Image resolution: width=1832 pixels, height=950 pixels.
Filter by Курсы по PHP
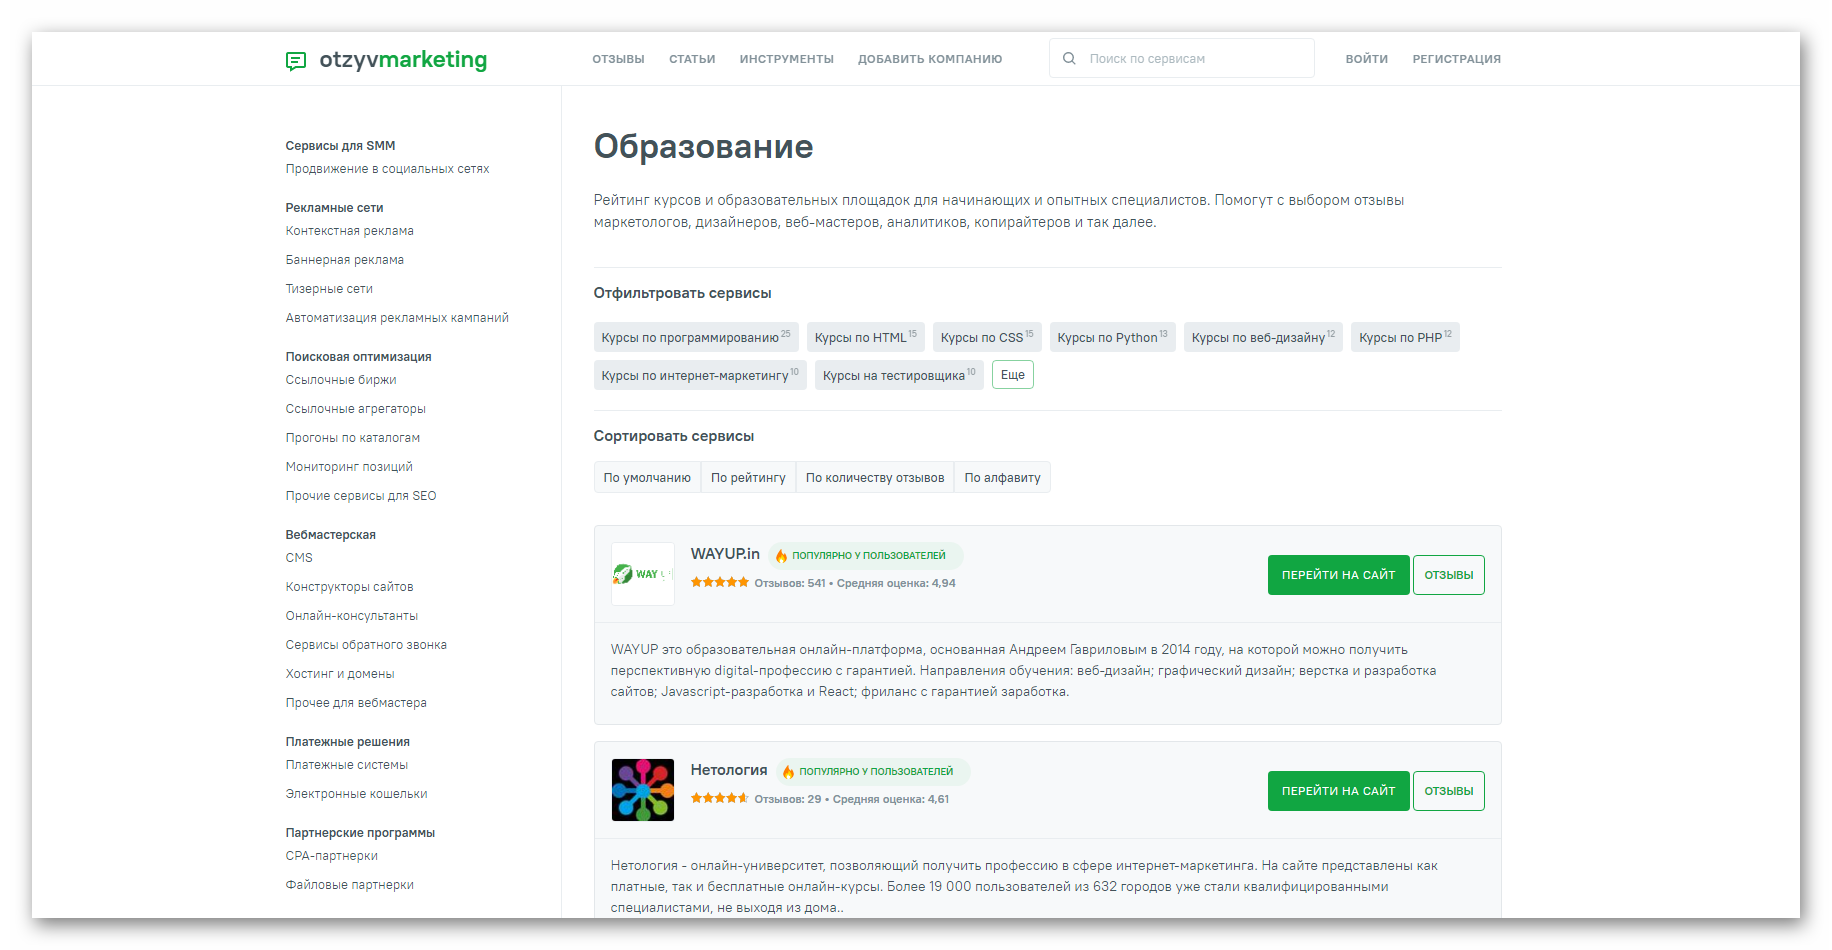point(1405,337)
